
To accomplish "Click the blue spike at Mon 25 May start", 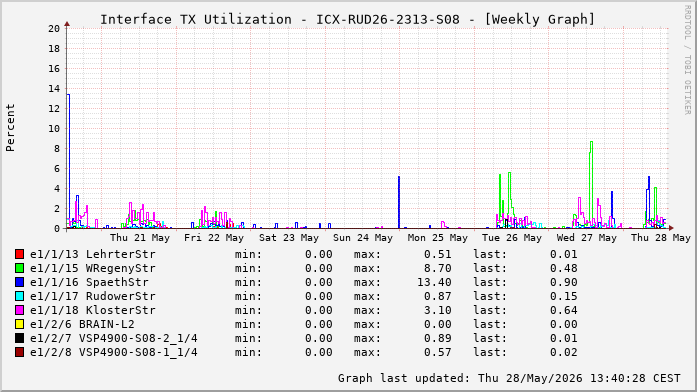I will pyautogui.click(x=399, y=202).
